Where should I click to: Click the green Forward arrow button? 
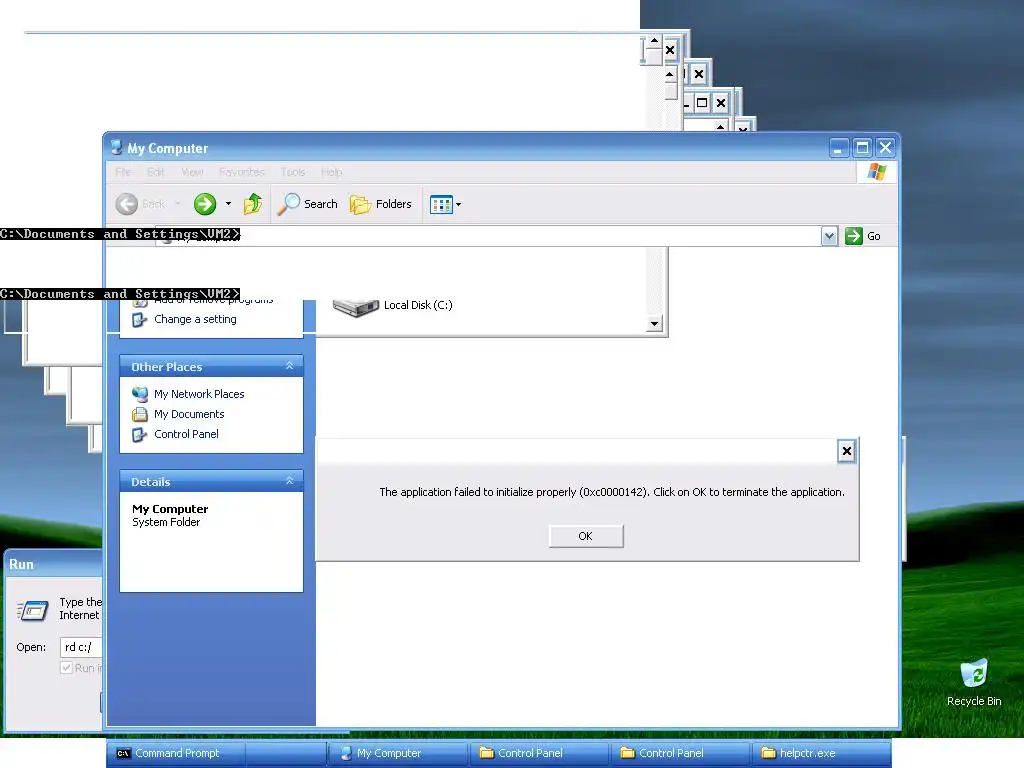point(204,204)
